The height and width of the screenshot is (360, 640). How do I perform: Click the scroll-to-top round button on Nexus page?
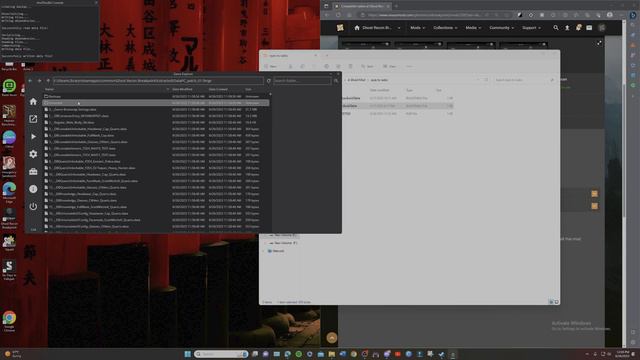(332, 338)
